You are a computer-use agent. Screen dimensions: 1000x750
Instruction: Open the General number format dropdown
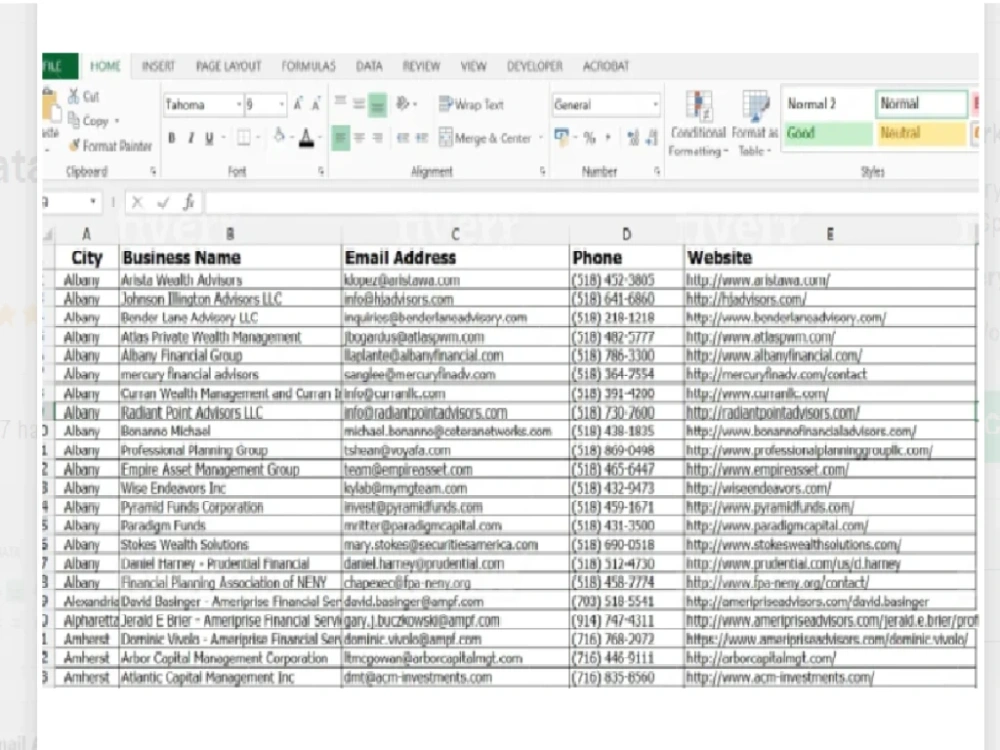coord(655,104)
